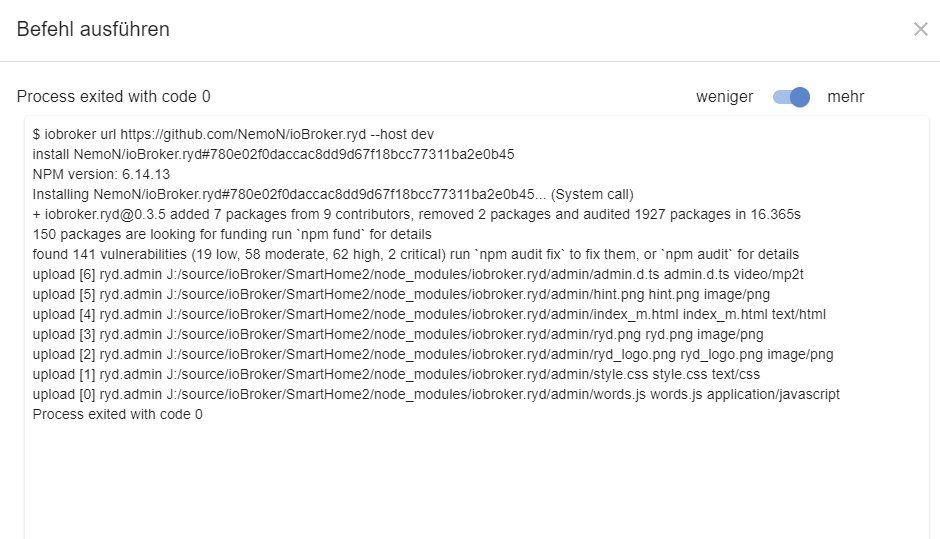Select the 'mehr' label beside the switch
This screenshot has height=539, width=940.
point(845,97)
